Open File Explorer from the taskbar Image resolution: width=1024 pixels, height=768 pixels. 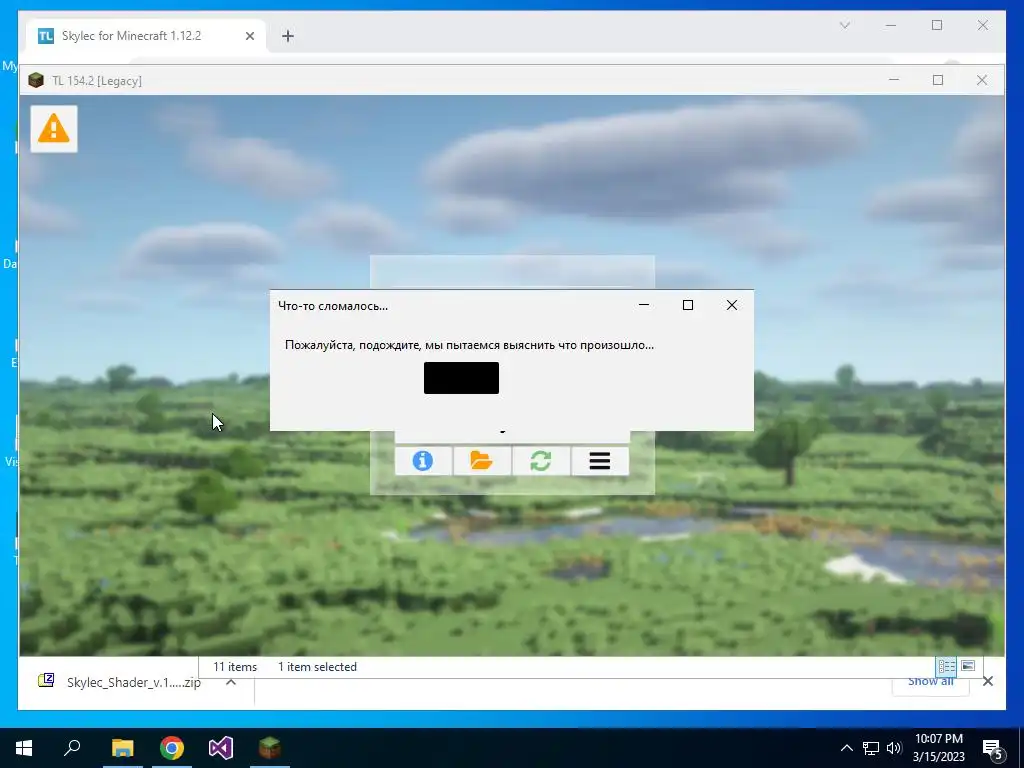(x=122, y=748)
